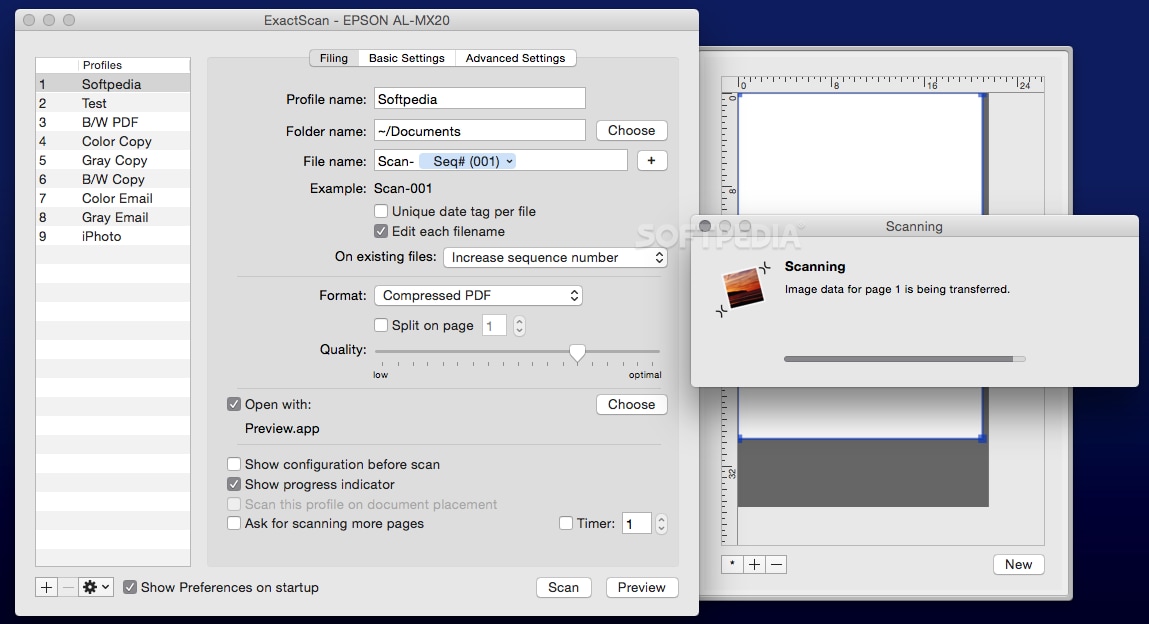The width and height of the screenshot is (1149, 624).
Task: Enable the Timer checkbox
Action: coord(566,523)
